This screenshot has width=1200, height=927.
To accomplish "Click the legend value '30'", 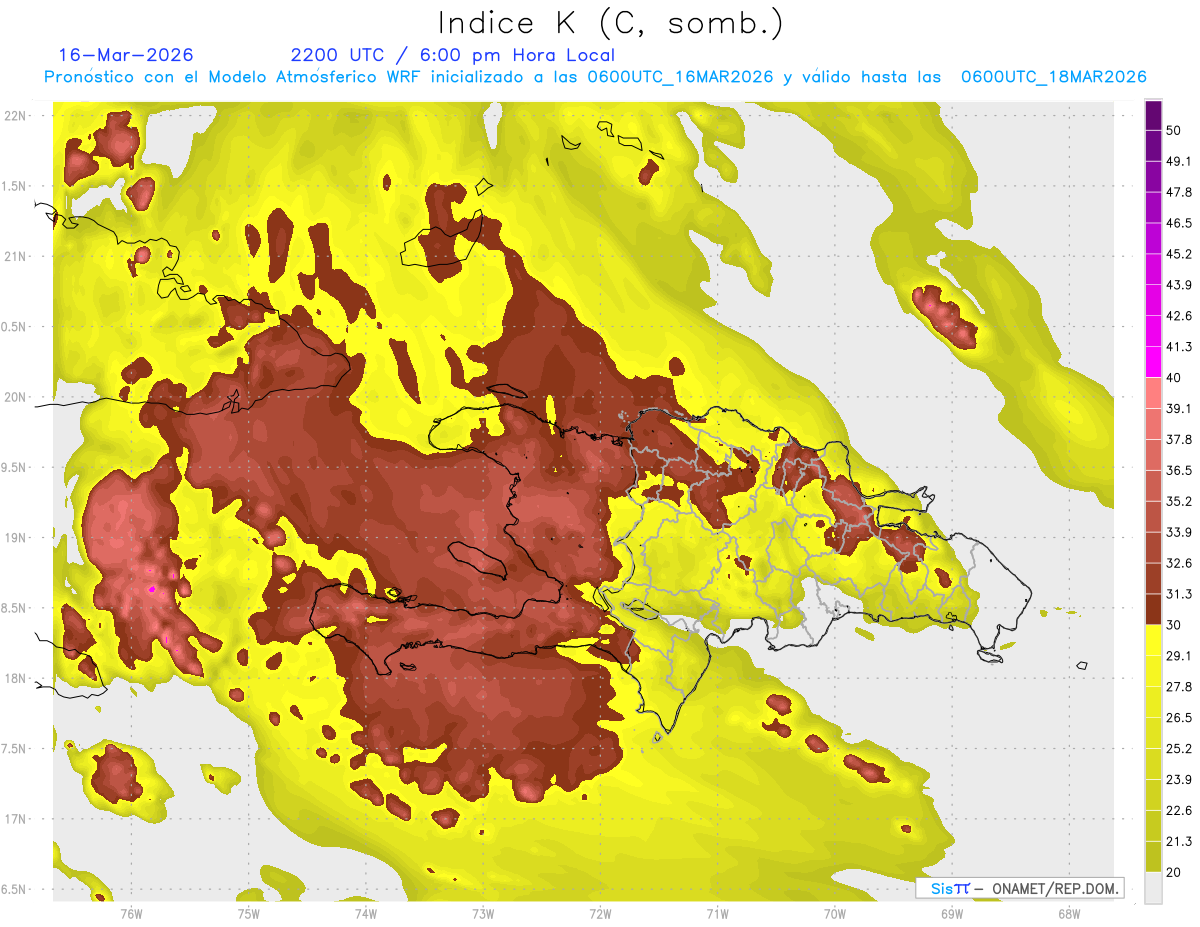I will coord(1173,625).
